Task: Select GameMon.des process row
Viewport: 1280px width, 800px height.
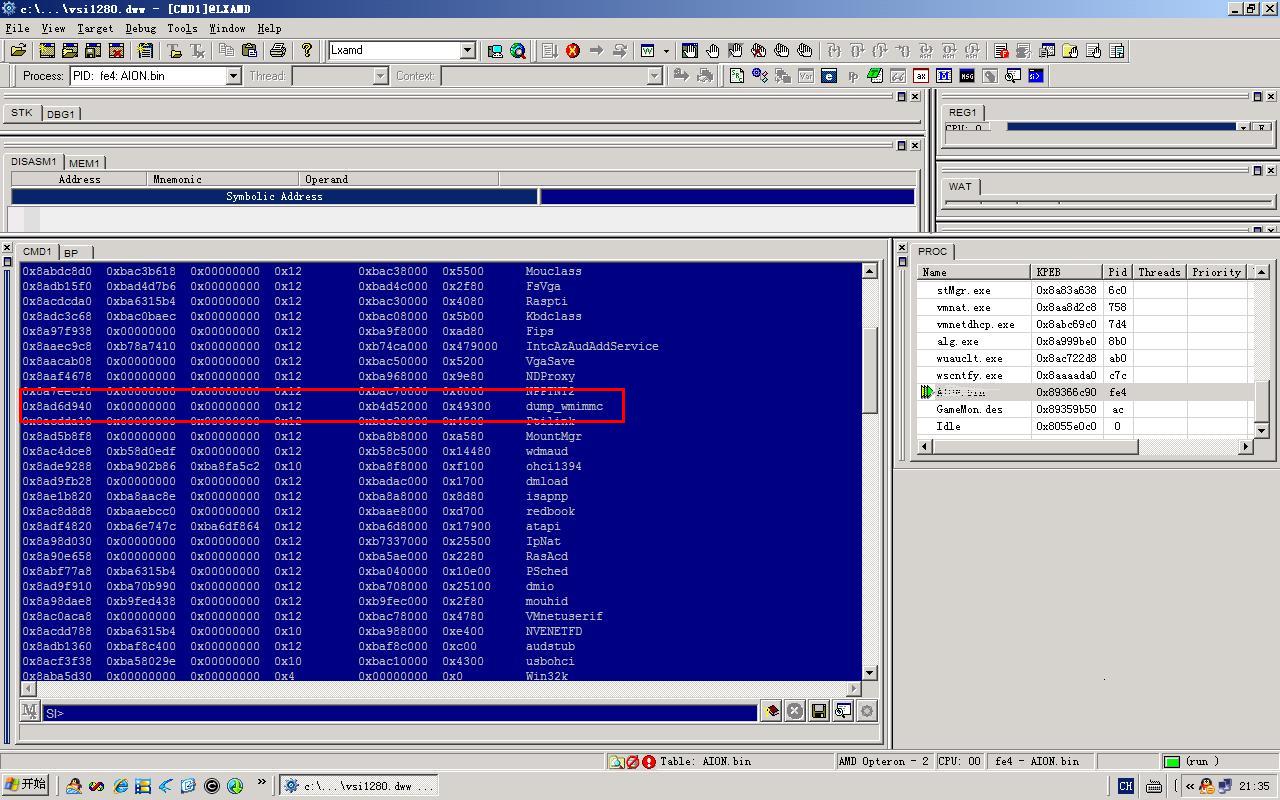Action: click(1085, 409)
